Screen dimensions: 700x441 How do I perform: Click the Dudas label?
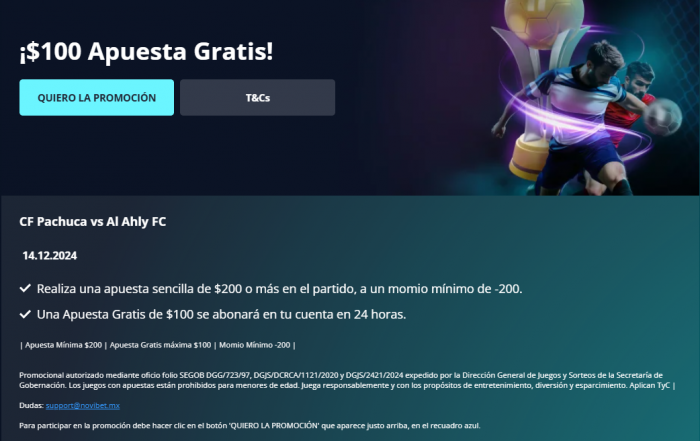point(31,405)
